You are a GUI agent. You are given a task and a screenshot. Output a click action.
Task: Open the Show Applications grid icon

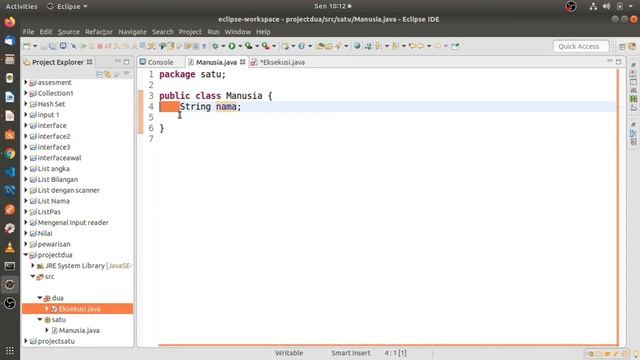point(10,351)
